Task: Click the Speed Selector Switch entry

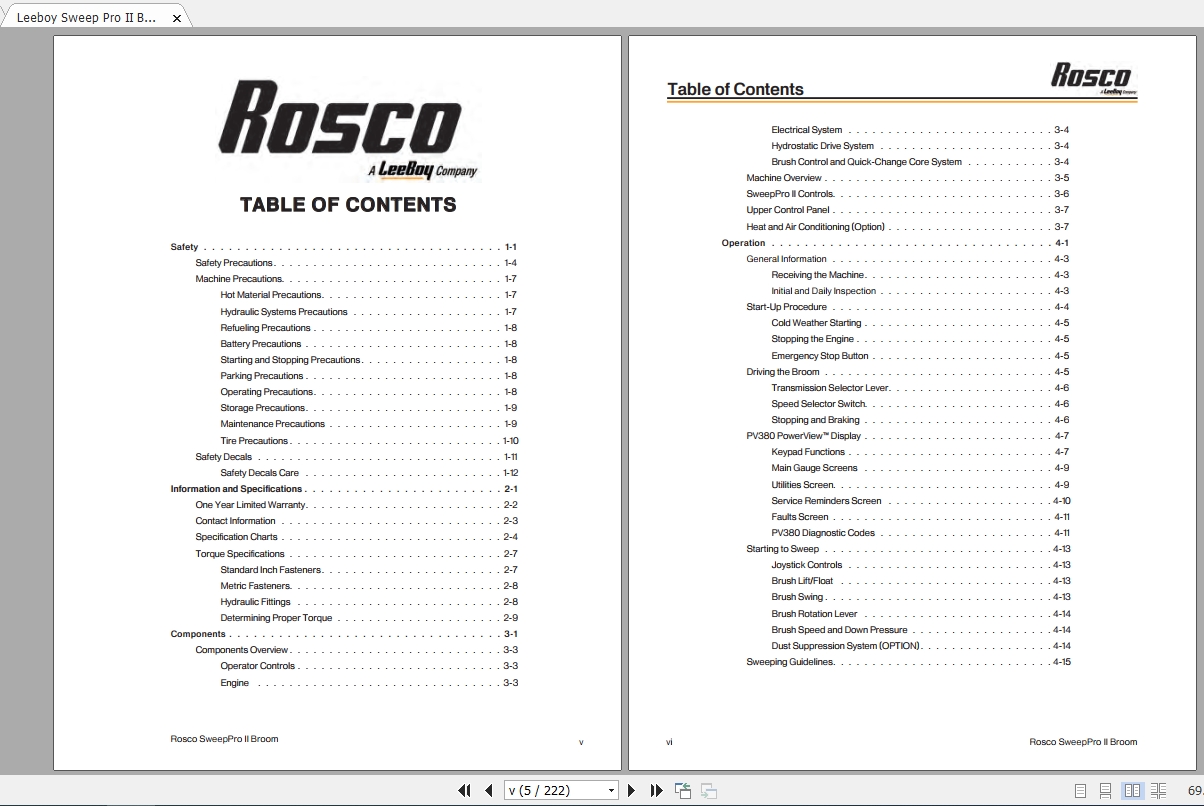Action: click(x=920, y=404)
